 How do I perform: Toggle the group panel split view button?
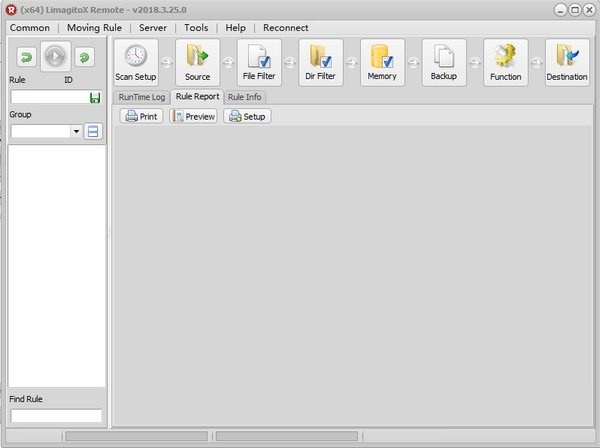[93, 131]
